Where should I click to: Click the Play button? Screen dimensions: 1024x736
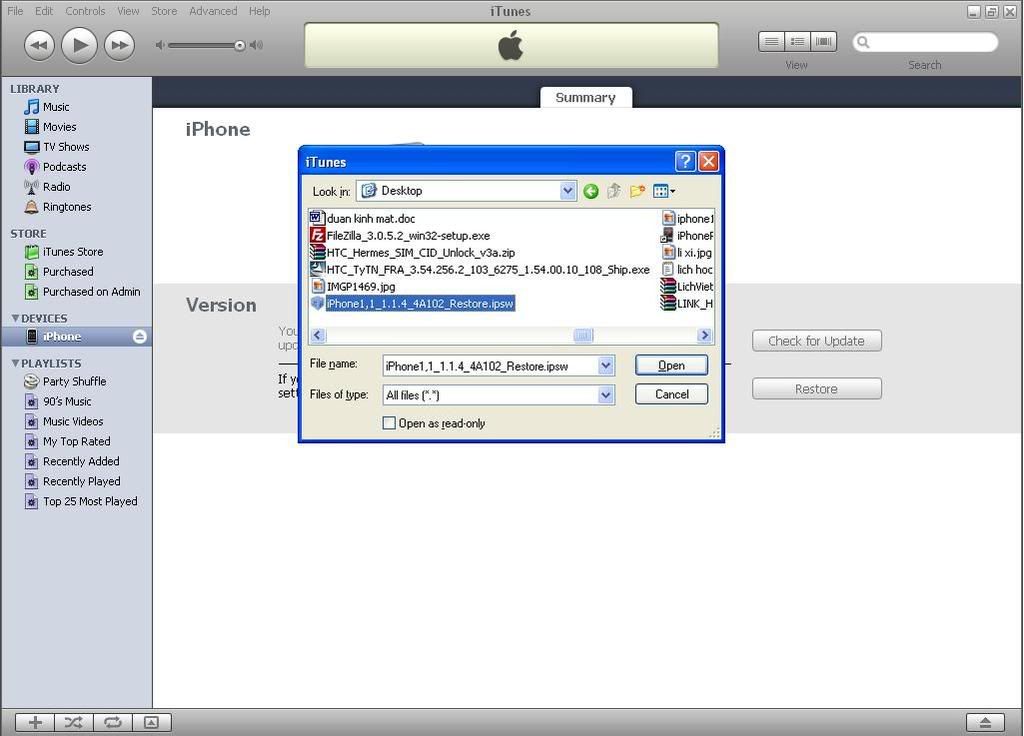point(79,45)
